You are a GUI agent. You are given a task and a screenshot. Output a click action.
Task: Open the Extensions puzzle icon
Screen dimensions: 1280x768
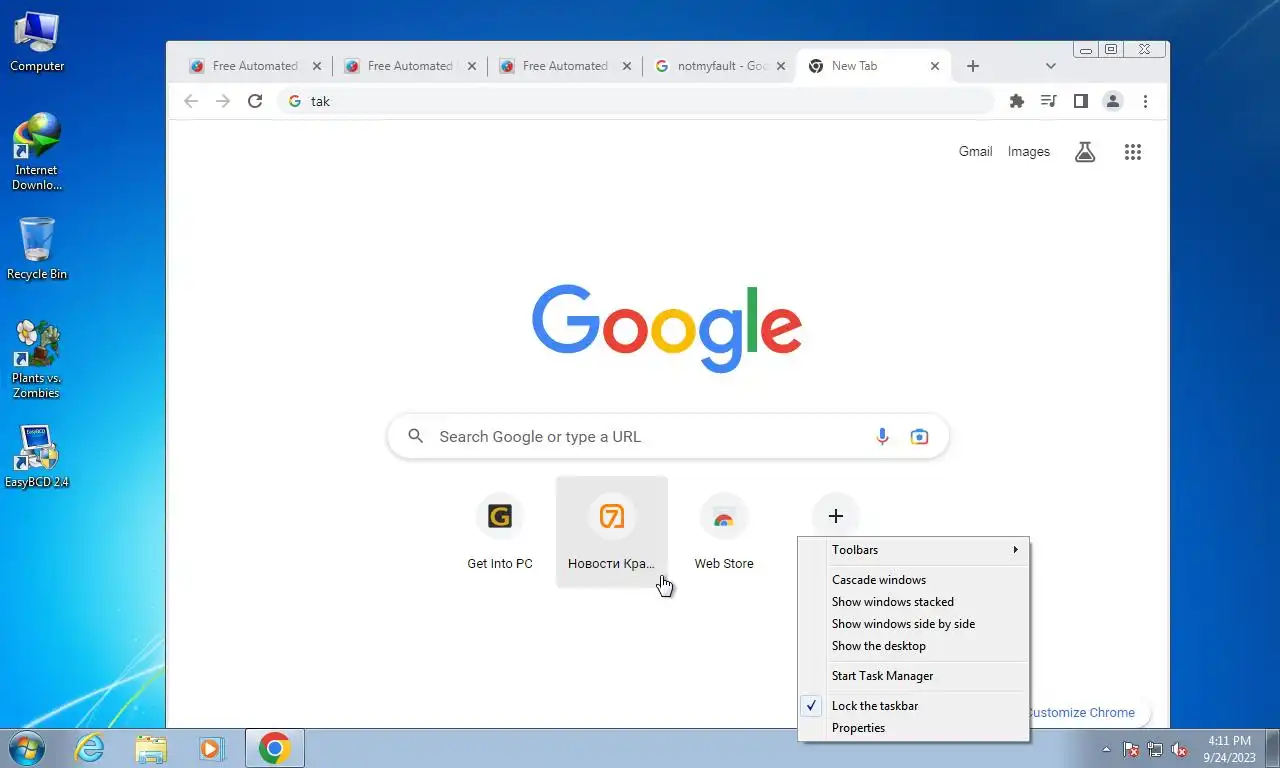coord(1017,101)
